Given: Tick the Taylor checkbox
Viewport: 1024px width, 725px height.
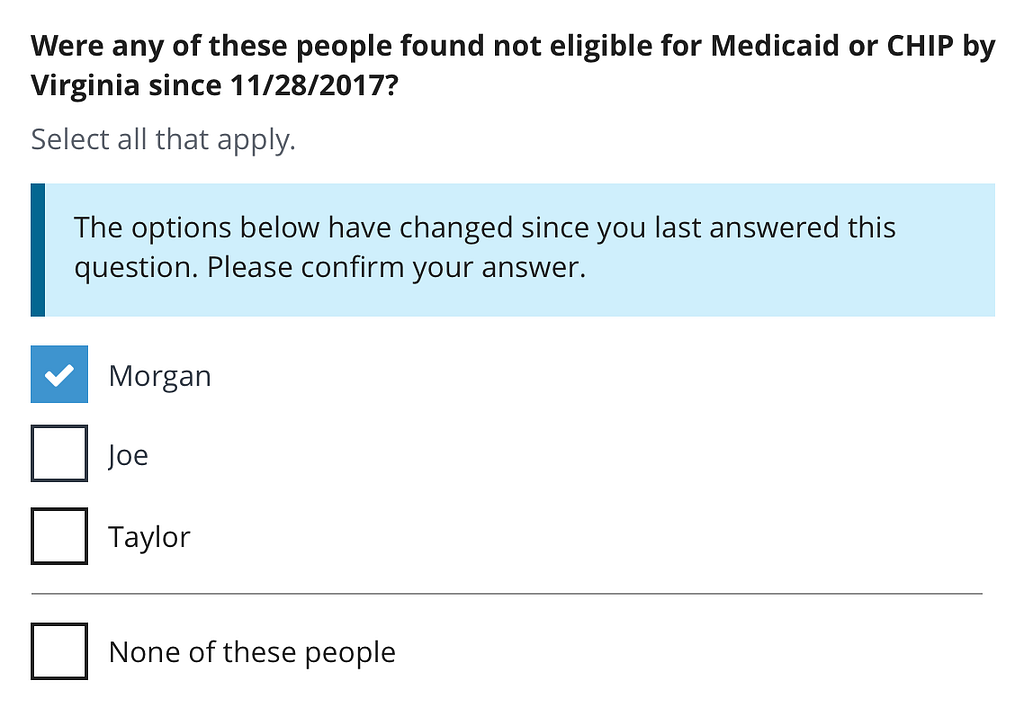Looking at the screenshot, I should pyautogui.click(x=59, y=536).
